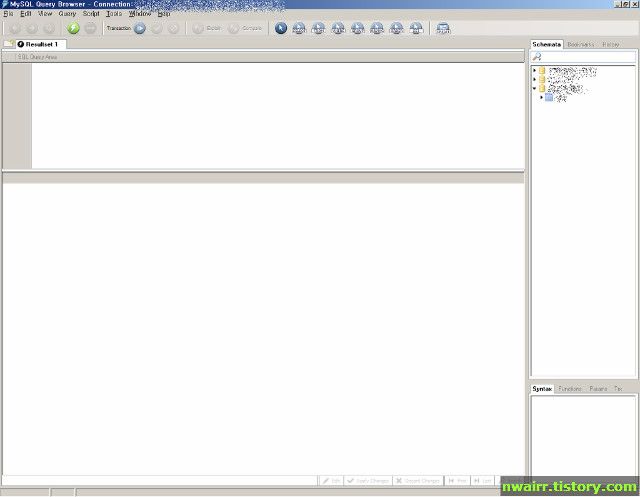Click the First row navigation button
Image resolution: width=640 pixels, height=497 pixels.
click(x=457, y=481)
